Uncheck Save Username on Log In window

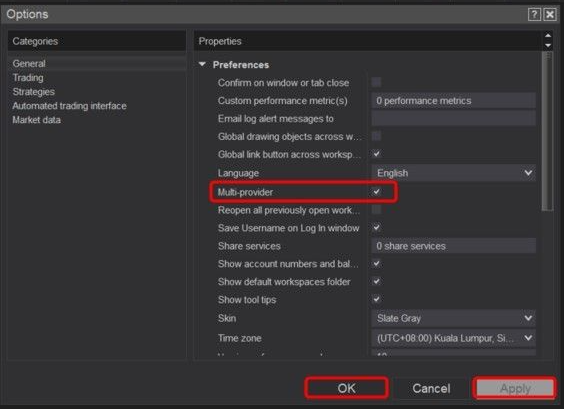[x=377, y=227]
